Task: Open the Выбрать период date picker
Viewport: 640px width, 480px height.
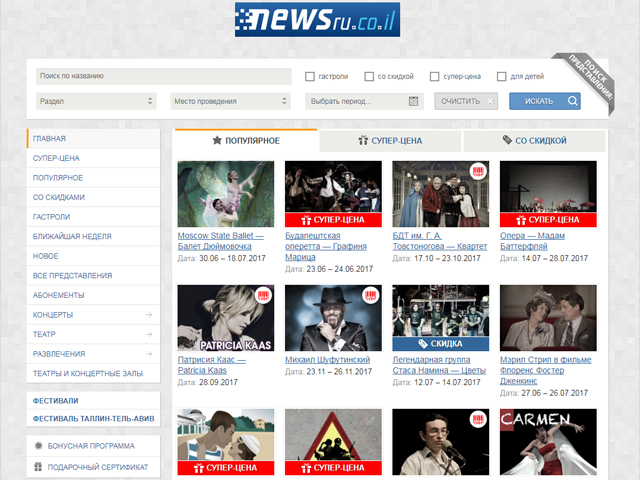Action: pos(364,101)
